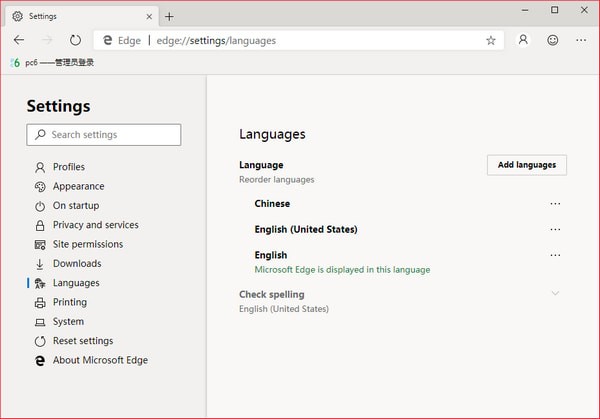
Task: Open more actions for English language
Action: (555, 256)
